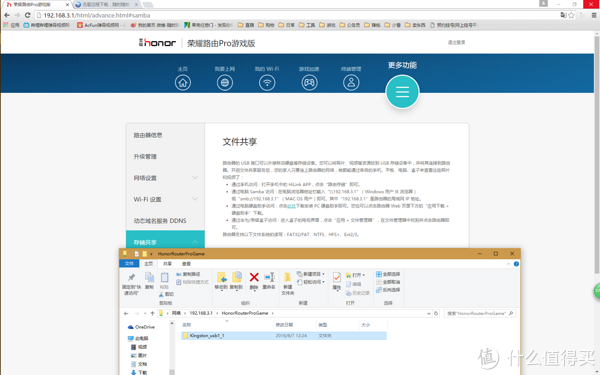
Task: Click the Edit button in Explorer ribbon
Action: (x=354, y=284)
